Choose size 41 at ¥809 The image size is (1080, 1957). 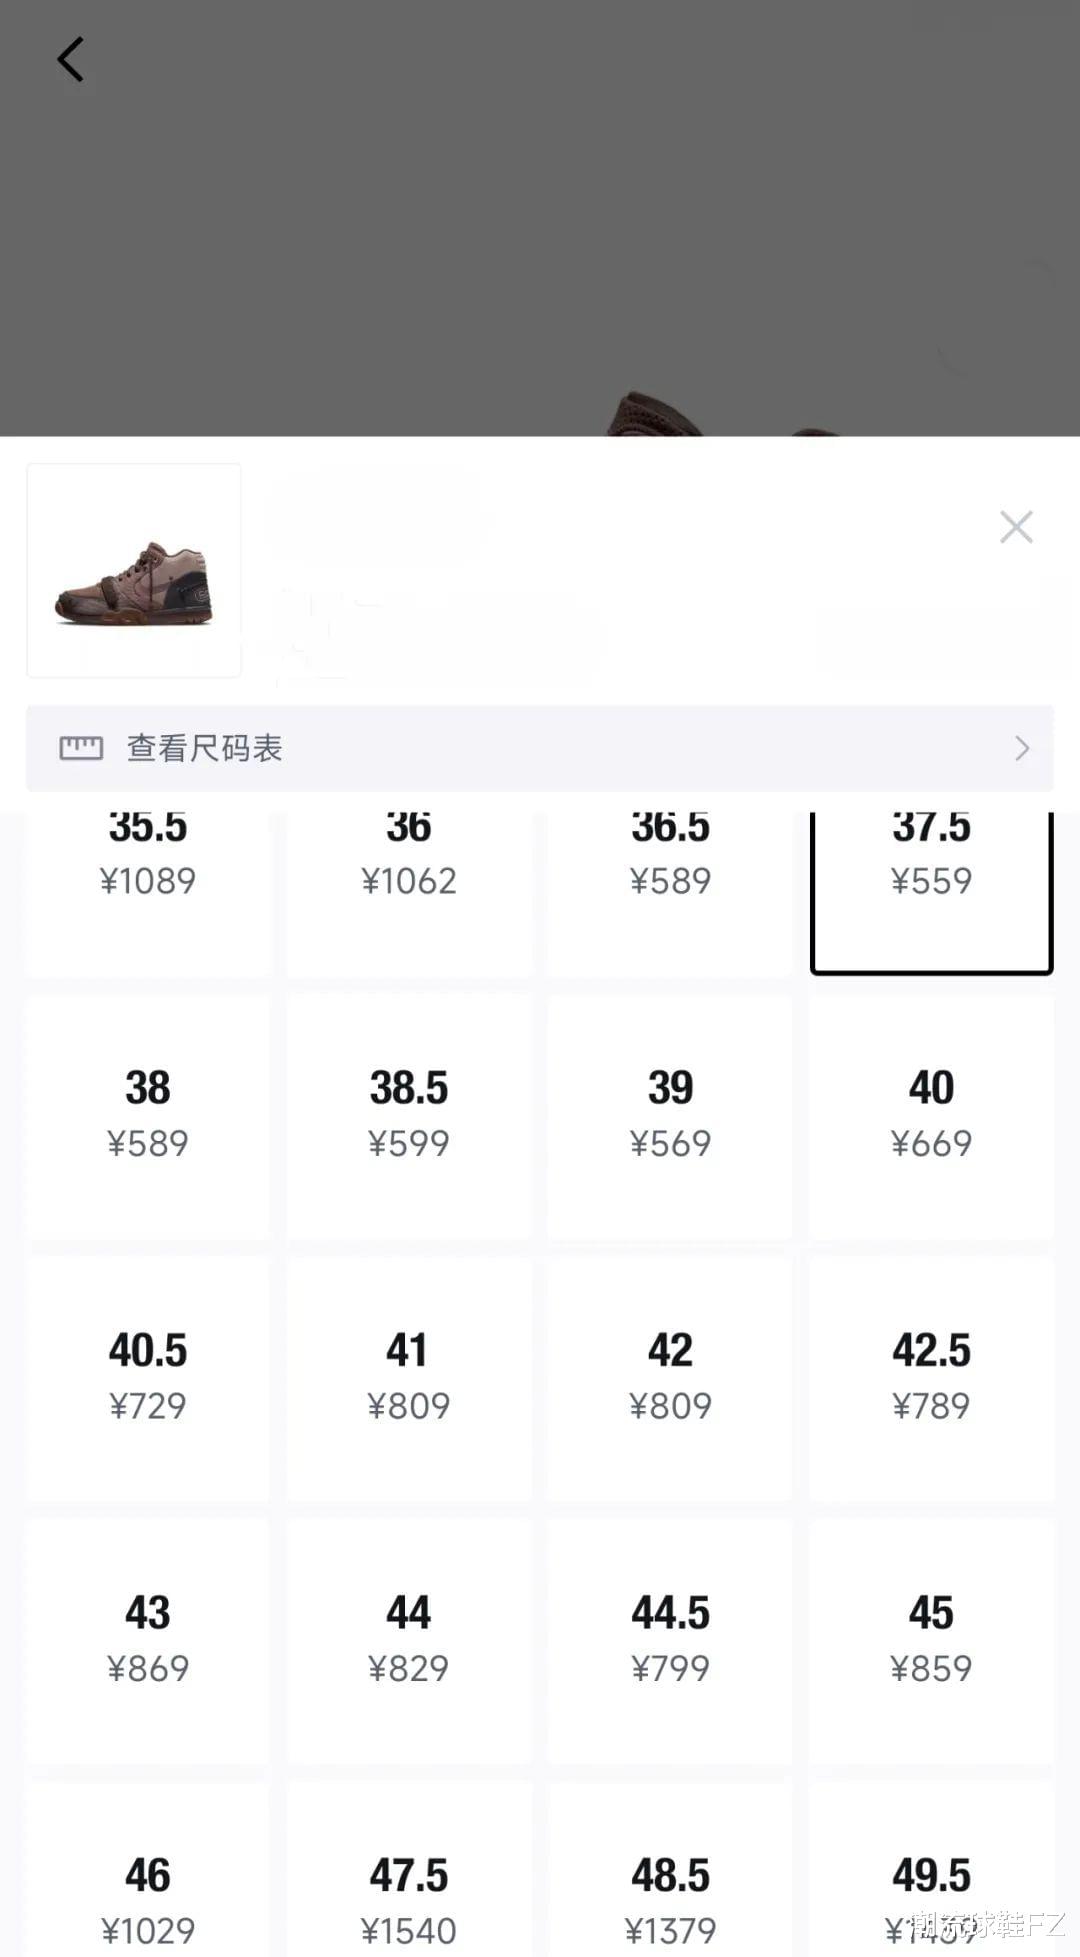[409, 1379]
